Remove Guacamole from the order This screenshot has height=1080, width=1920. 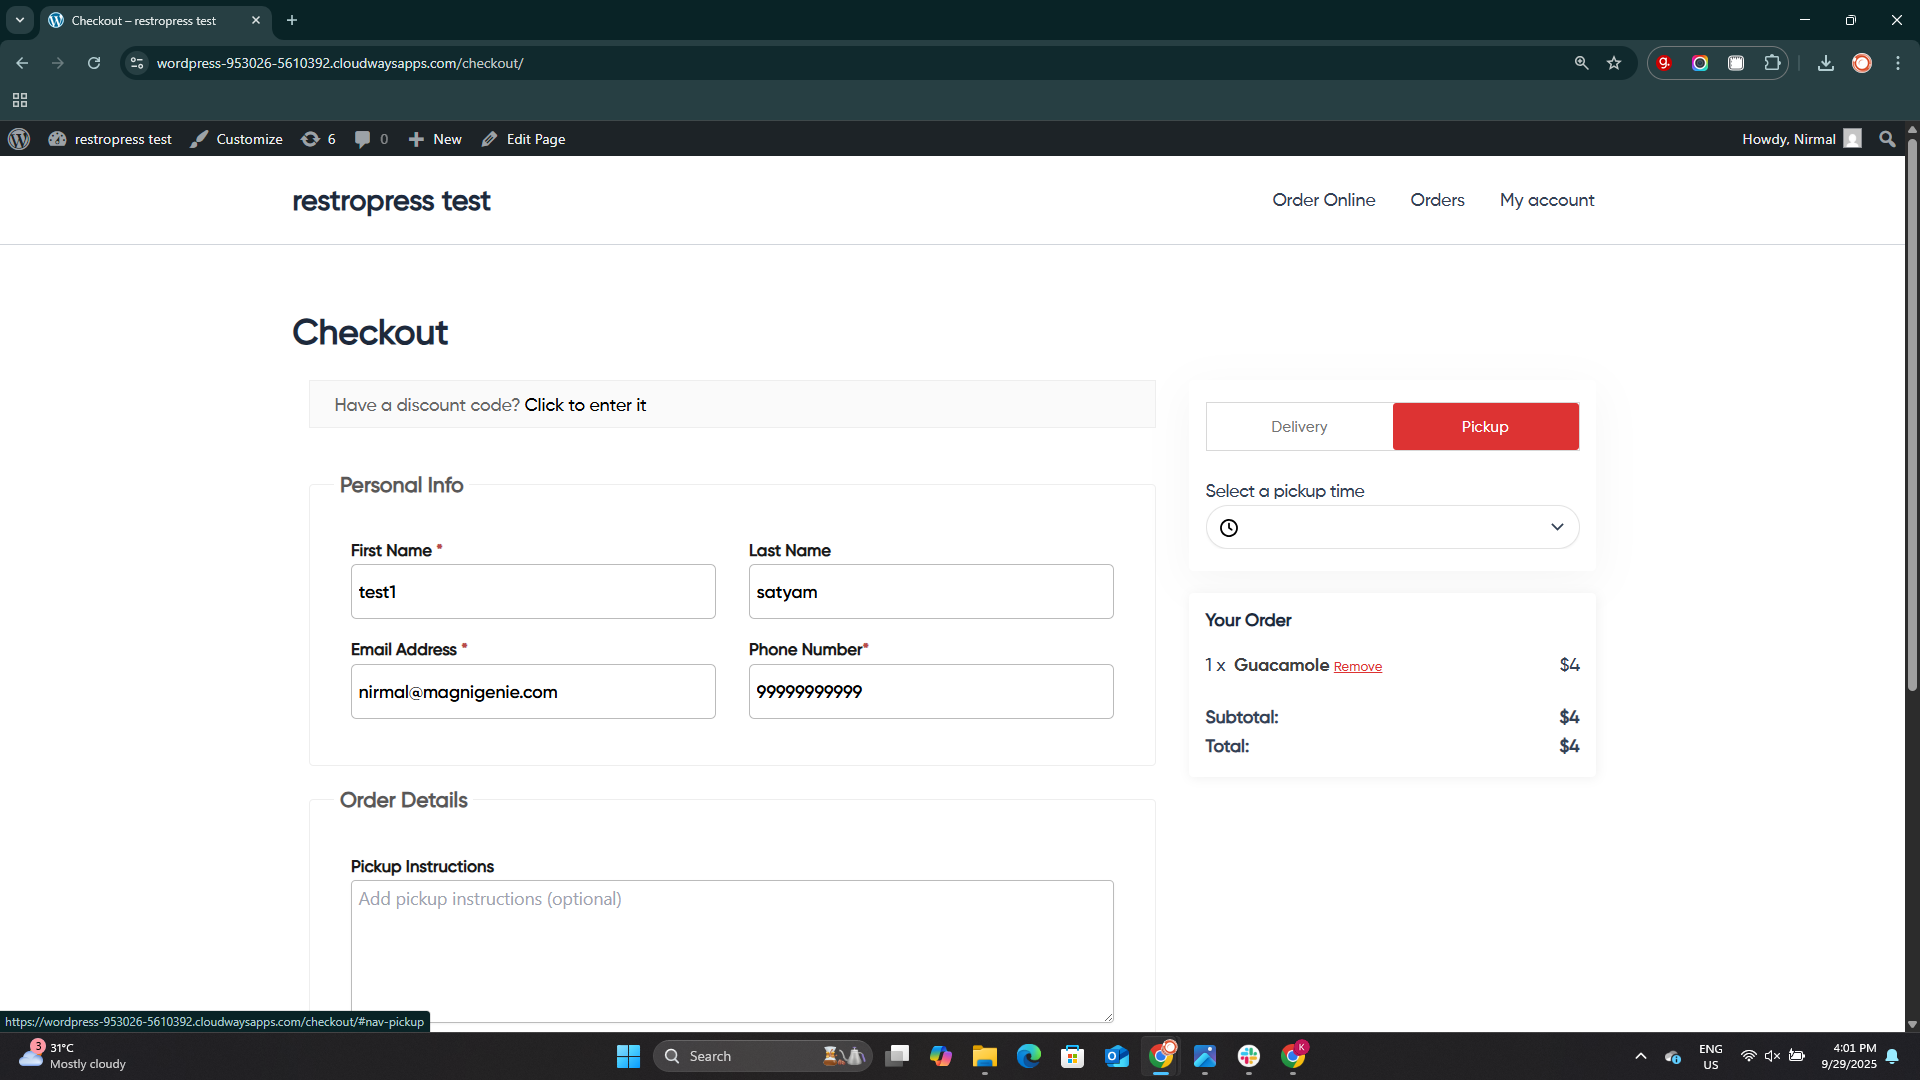(1357, 666)
